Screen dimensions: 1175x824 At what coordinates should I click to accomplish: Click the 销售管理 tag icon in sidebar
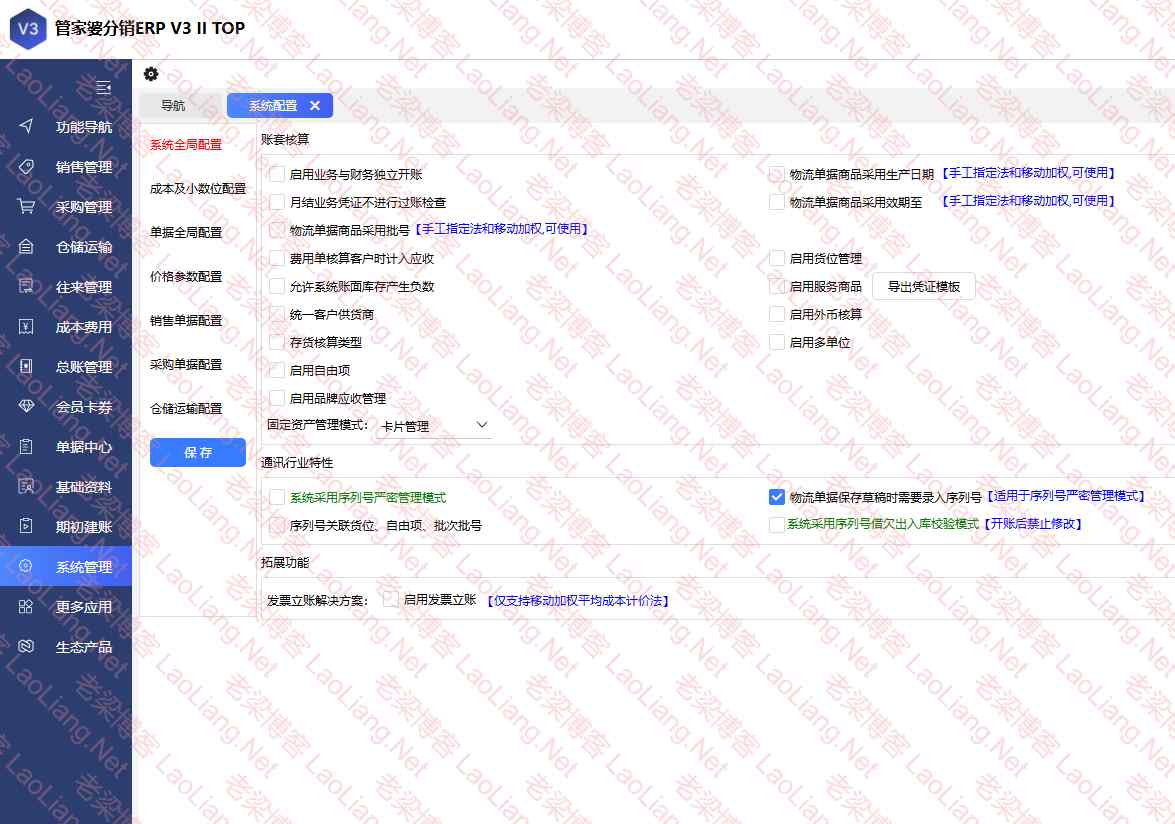pyautogui.click(x=27, y=167)
